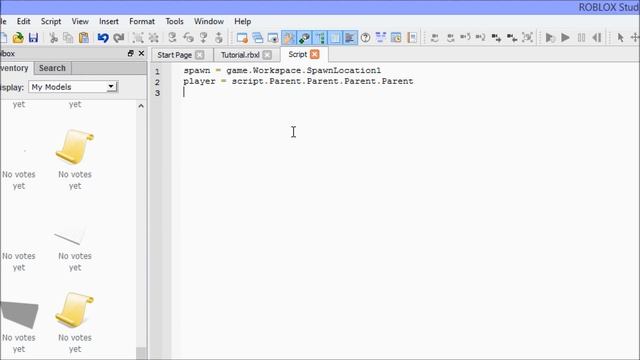Image resolution: width=640 pixels, height=360 pixels.
Task: Start the game with the Play triangle
Action: point(565,38)
